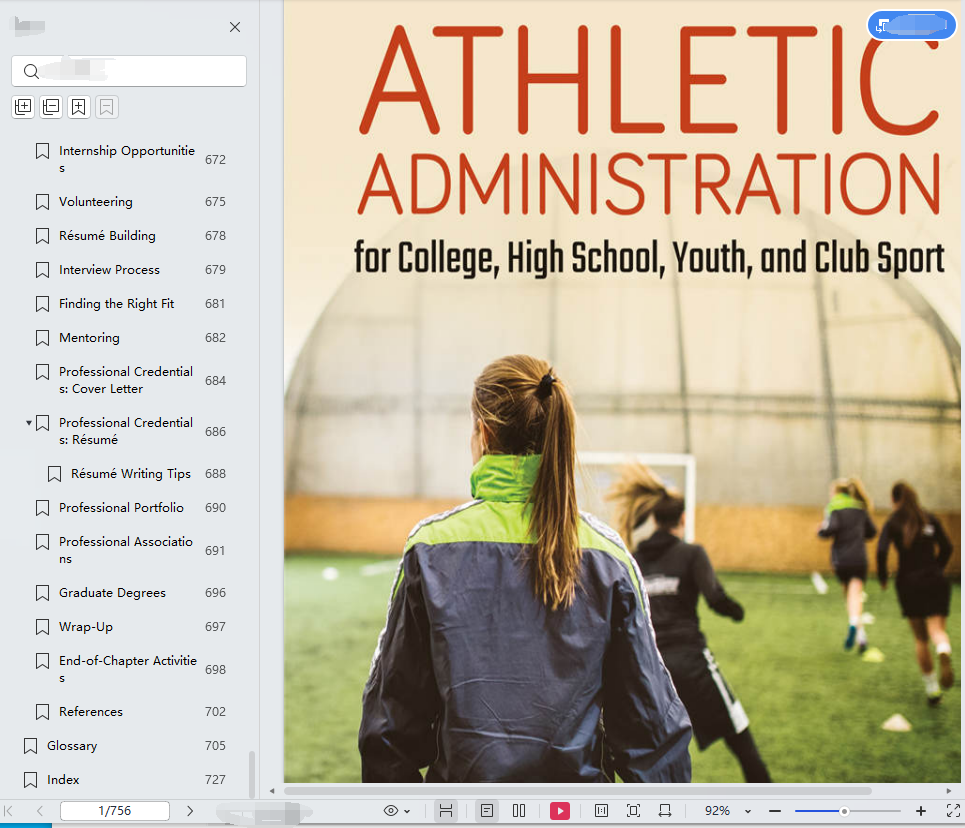Click the zoom slider handle
Viewport: 965px width, 828px height.
844,811
